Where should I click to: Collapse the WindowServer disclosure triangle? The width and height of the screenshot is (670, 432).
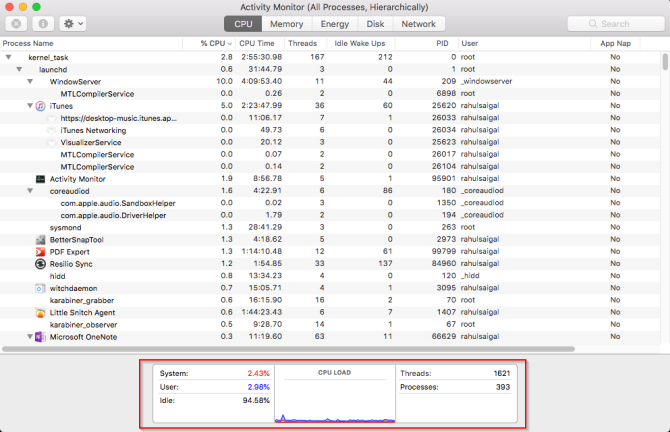click(x=30, y=81)
